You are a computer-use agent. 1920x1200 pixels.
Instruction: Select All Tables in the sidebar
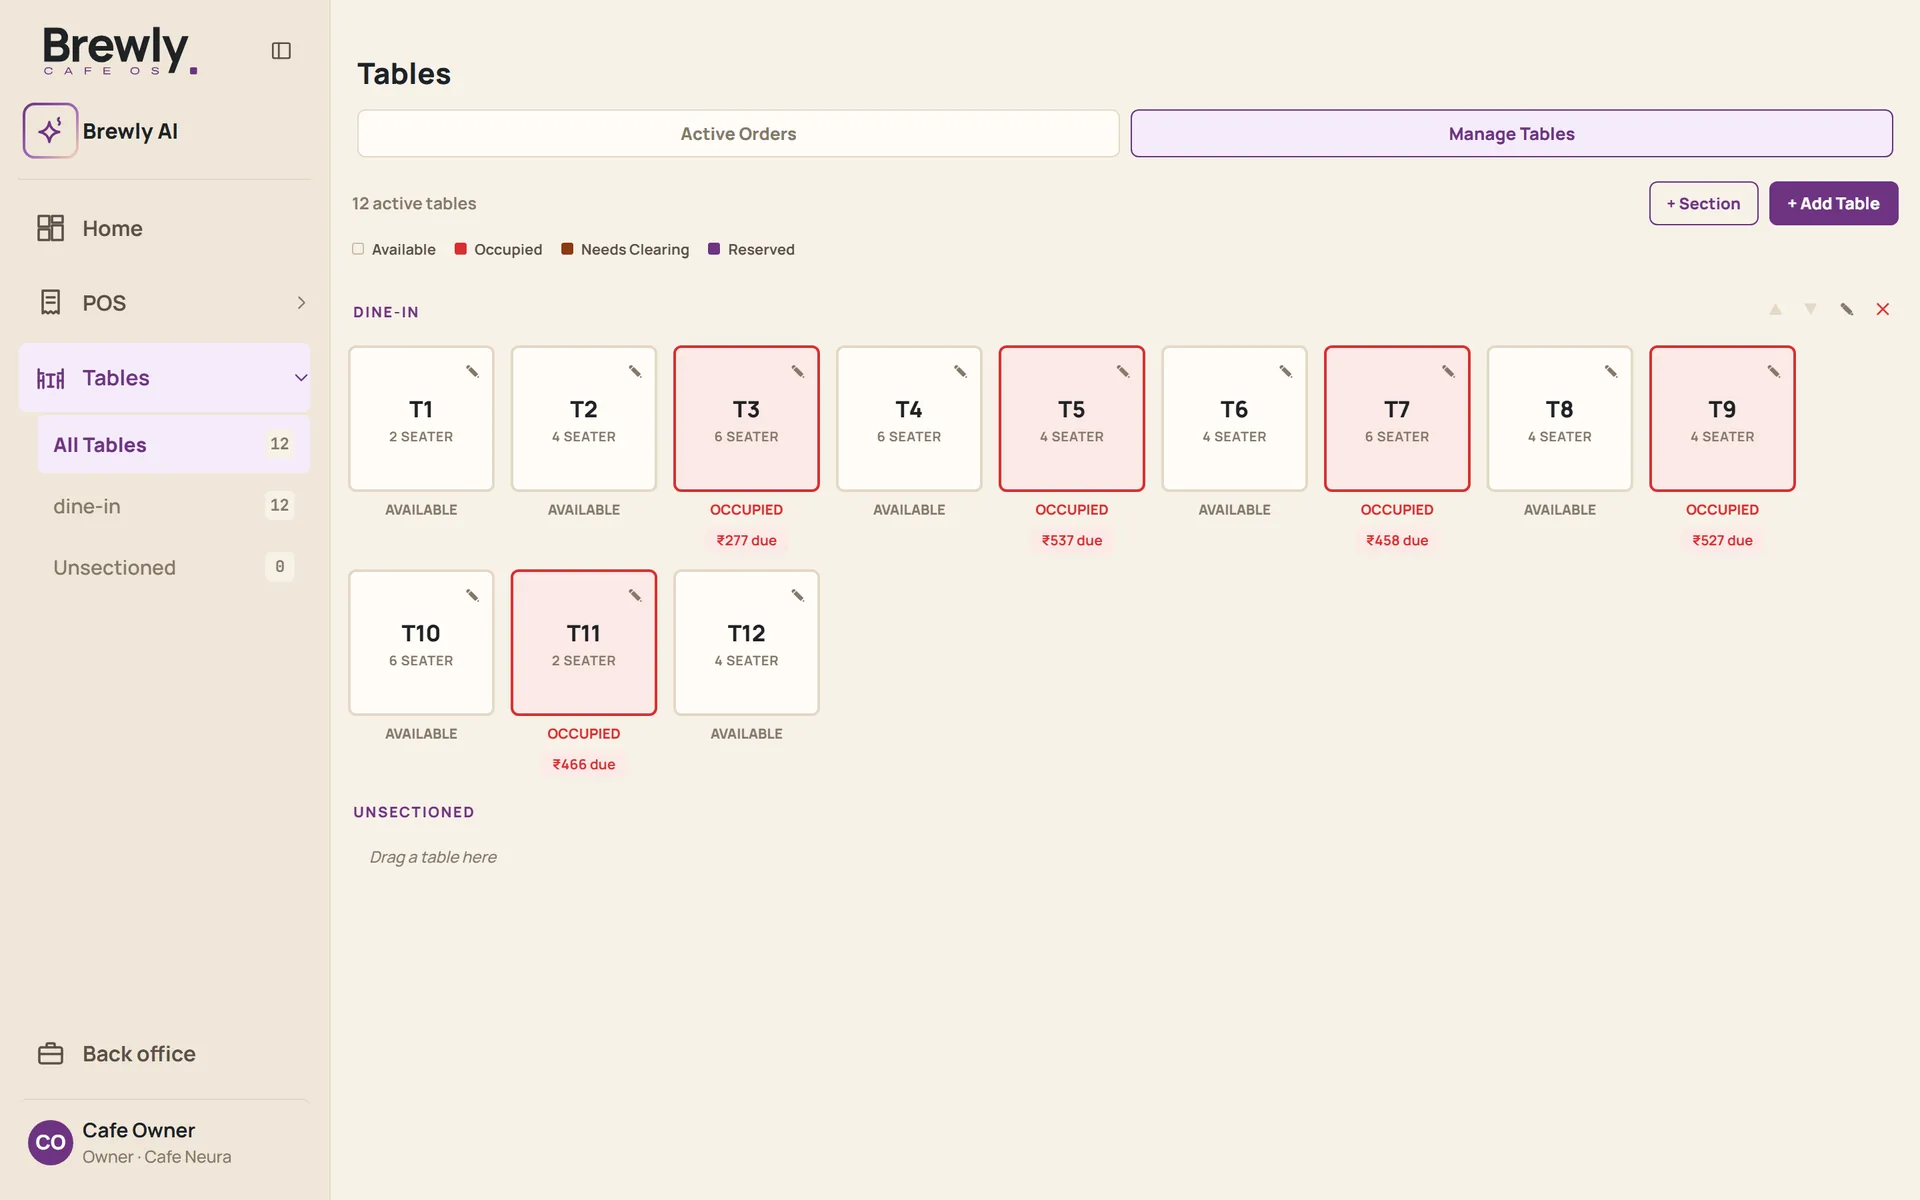tap(174, 445)
